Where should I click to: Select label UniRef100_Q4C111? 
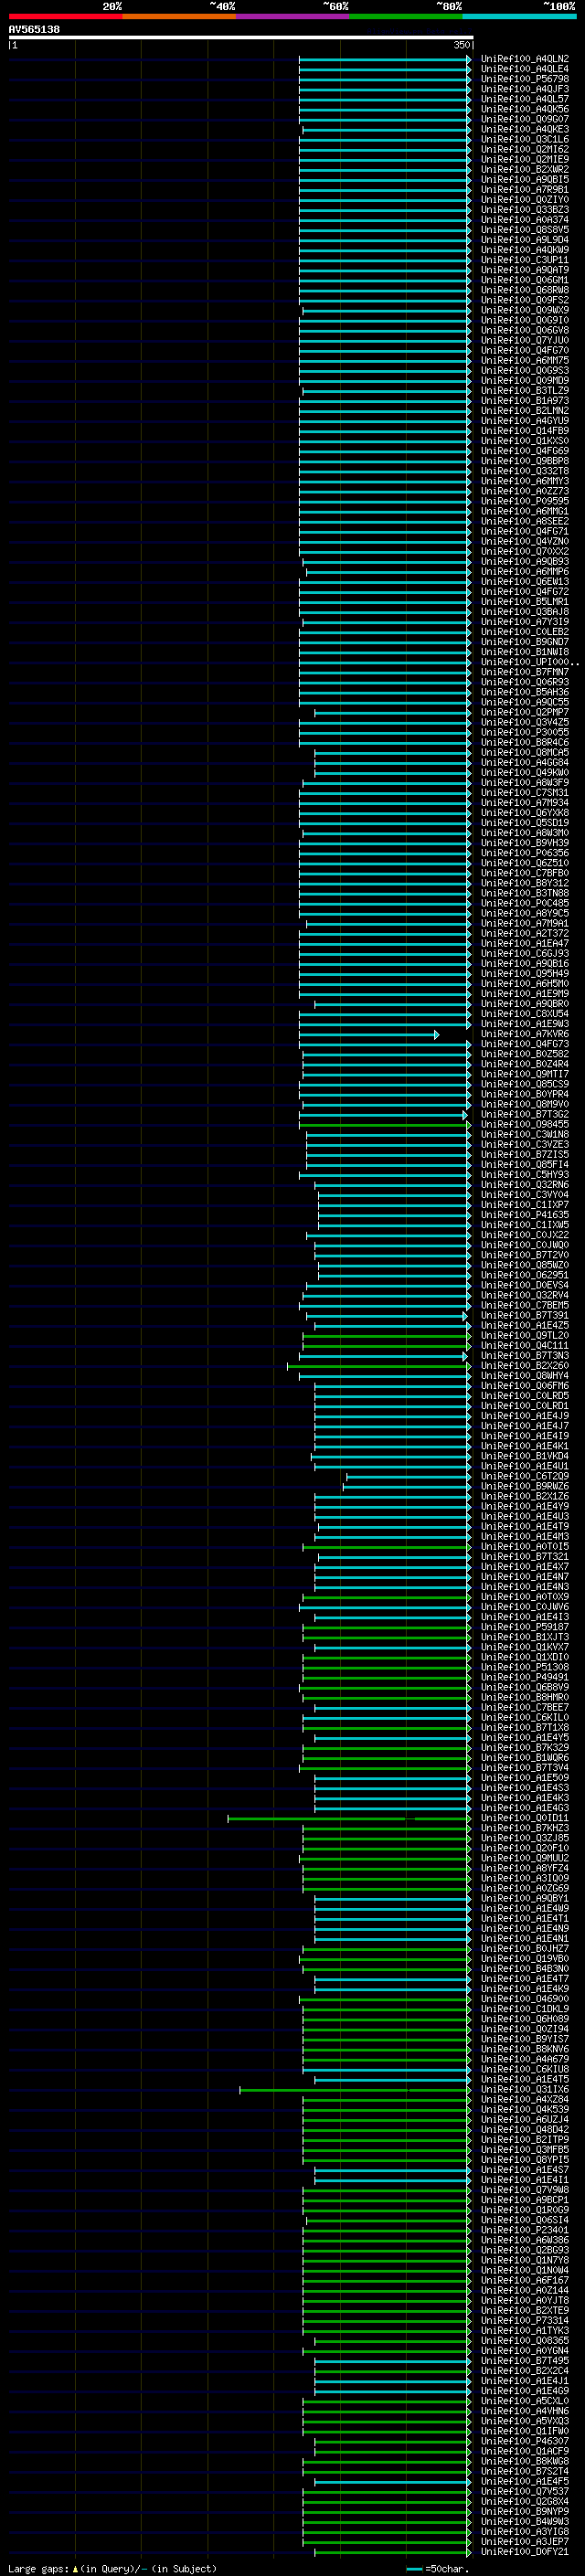tap(524, 1345)
